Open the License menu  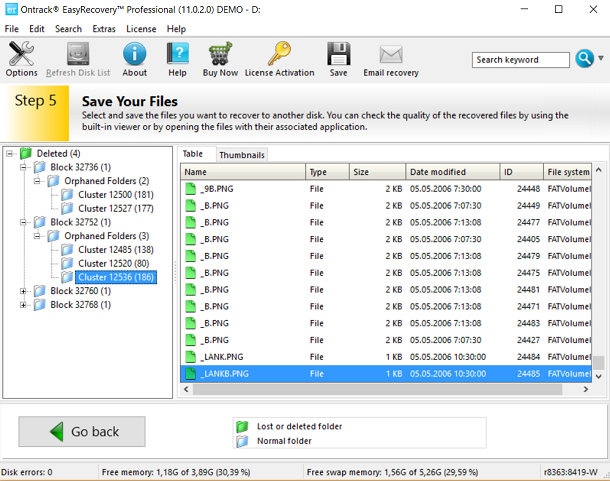click(x=141, y=29)
